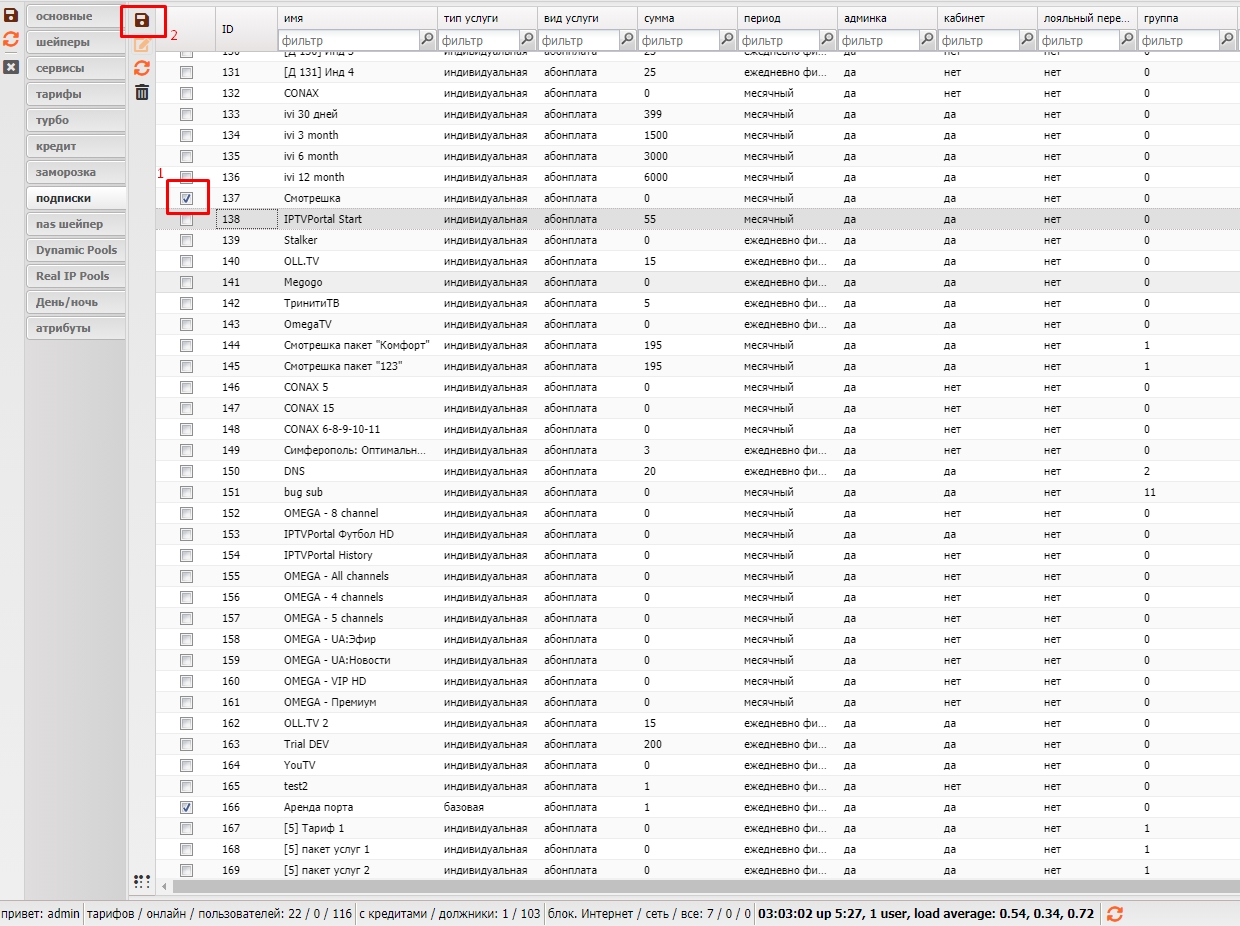Click the тип услуги filter input field
The height and width of the screenshot is (926, 1240).
point(478,41)
